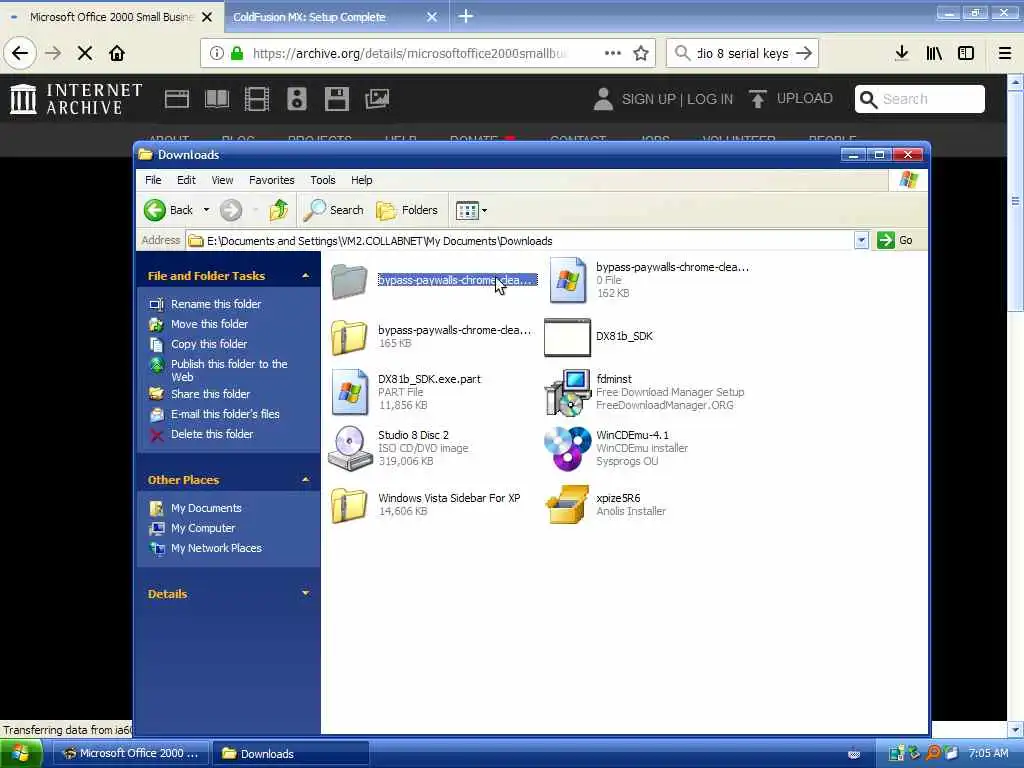Open the Archive audio speaker icon
This screenshot has width=1024, height=768.
(296, 99)
